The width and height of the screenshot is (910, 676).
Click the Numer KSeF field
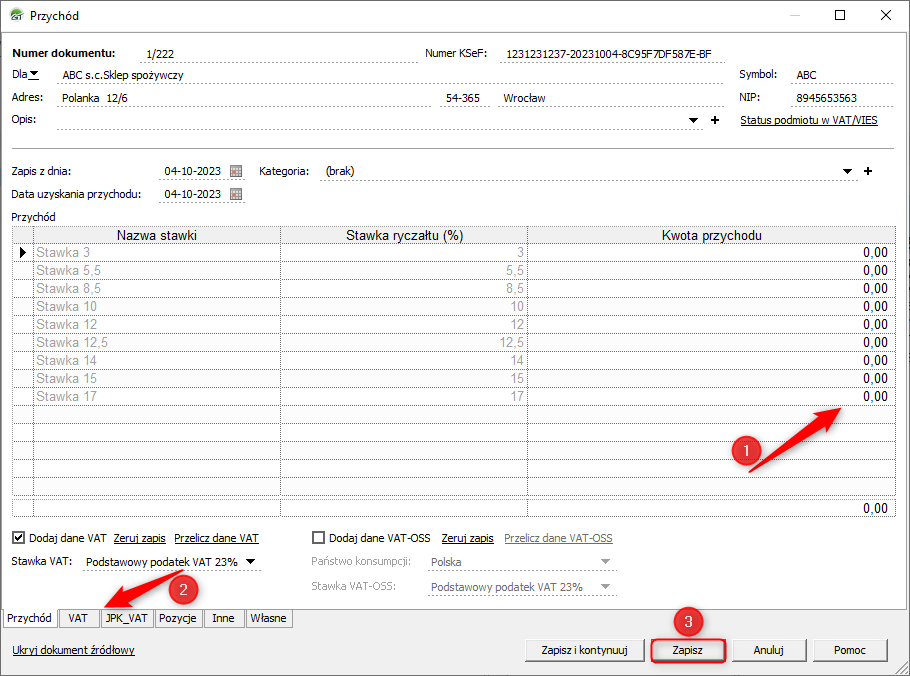pyautogui.click(x=612, y=54)
